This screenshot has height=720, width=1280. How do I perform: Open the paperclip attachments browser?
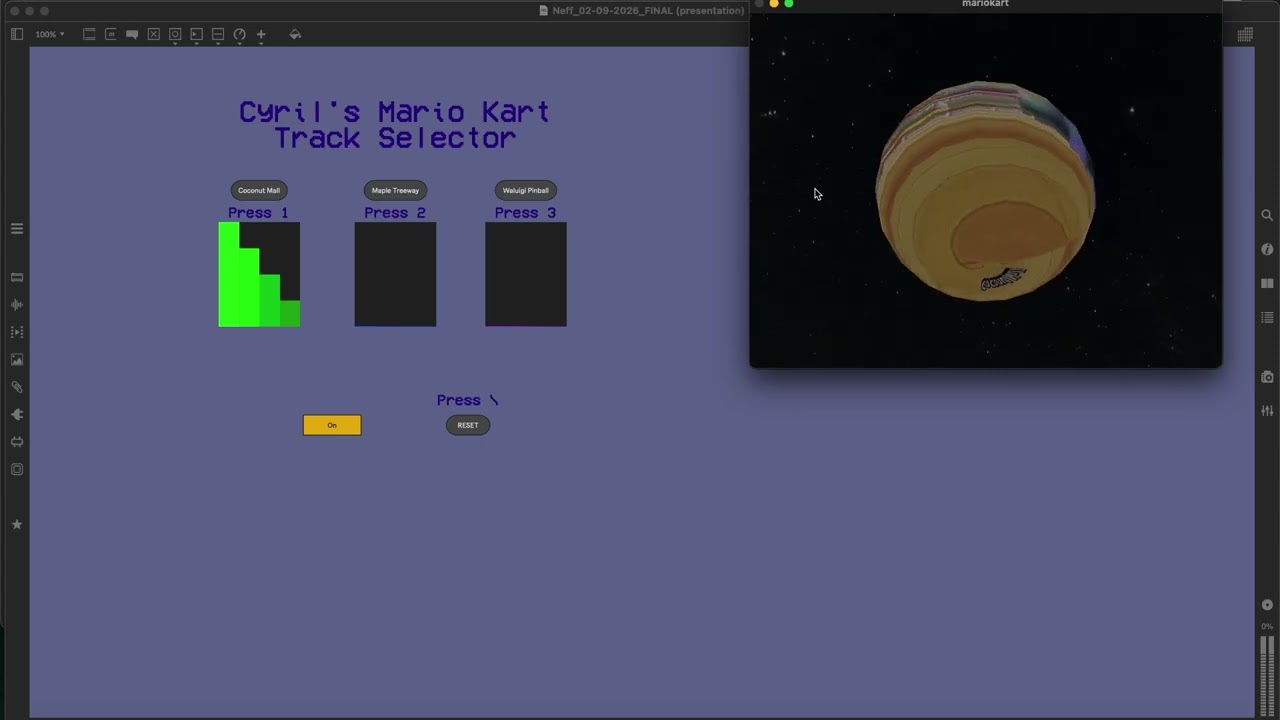(17, 387)
